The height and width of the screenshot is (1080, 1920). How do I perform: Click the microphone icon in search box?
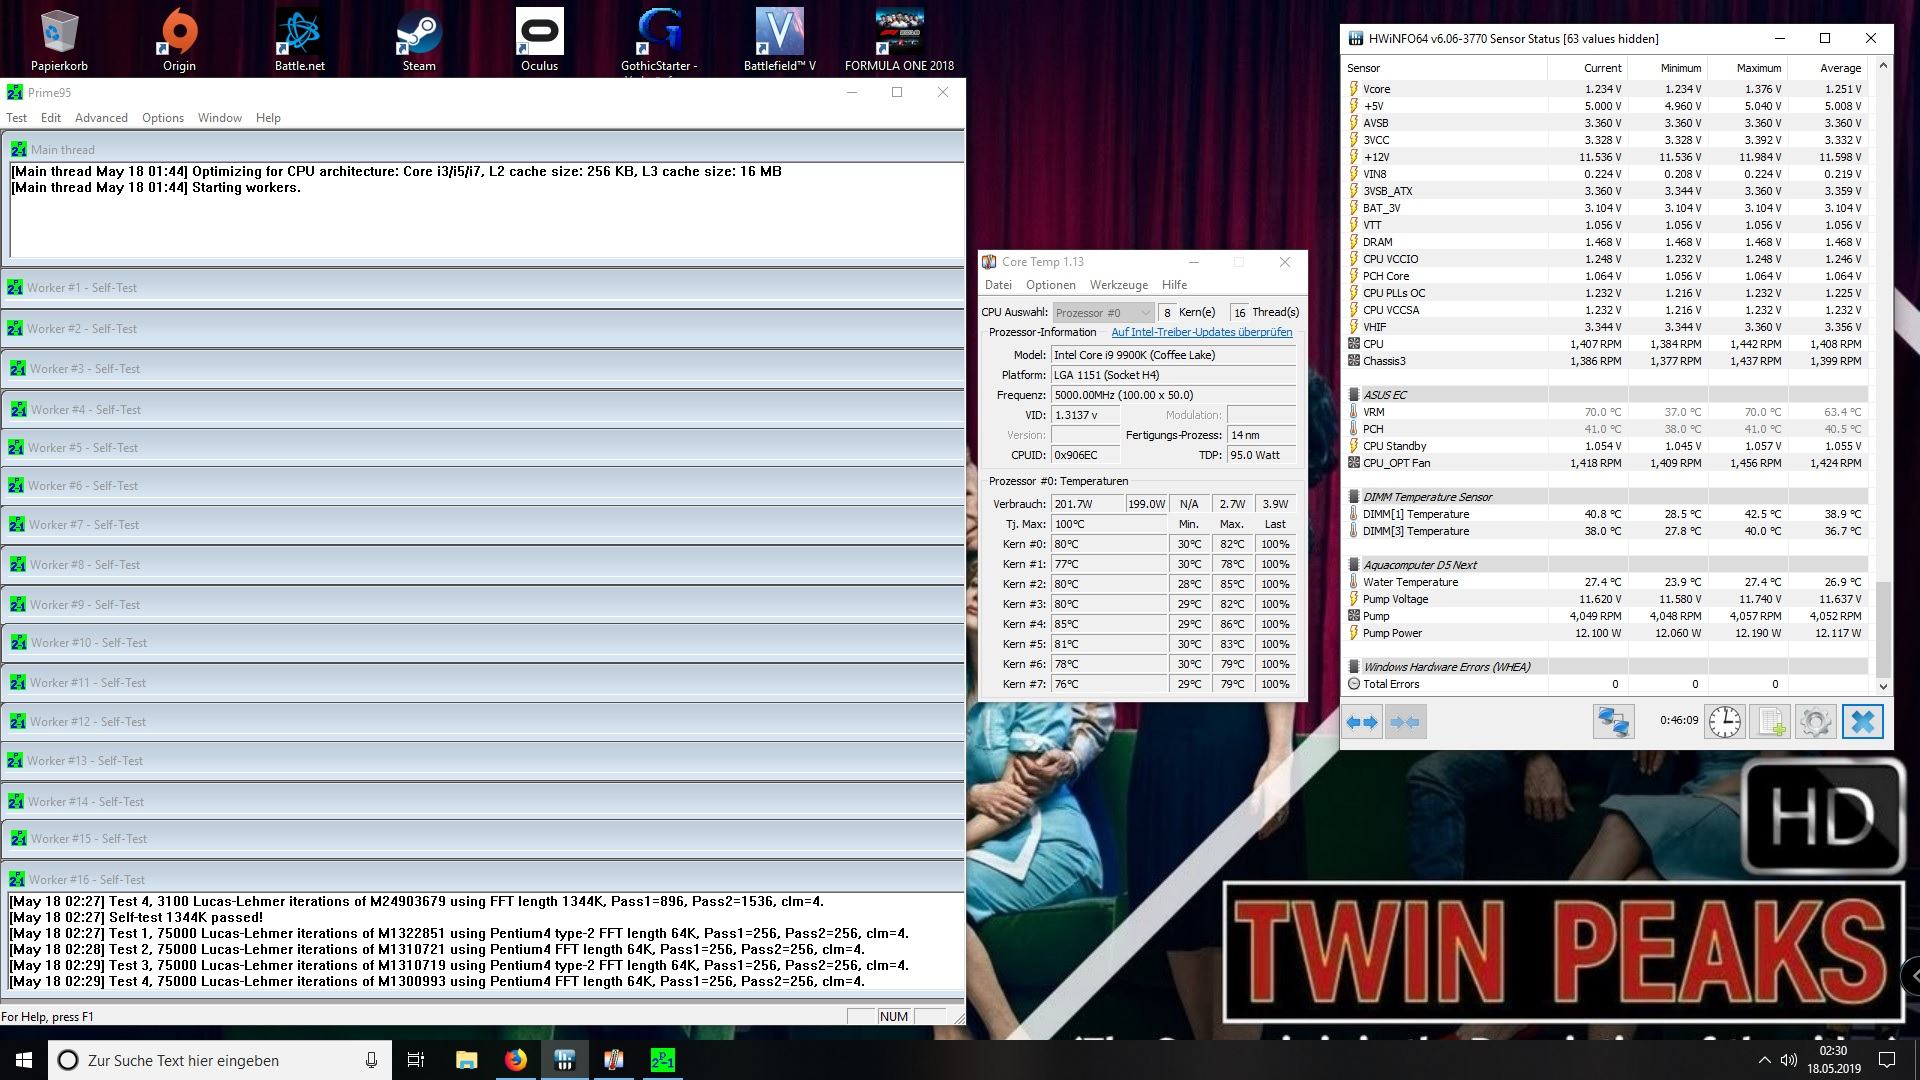click(371, 1060)
